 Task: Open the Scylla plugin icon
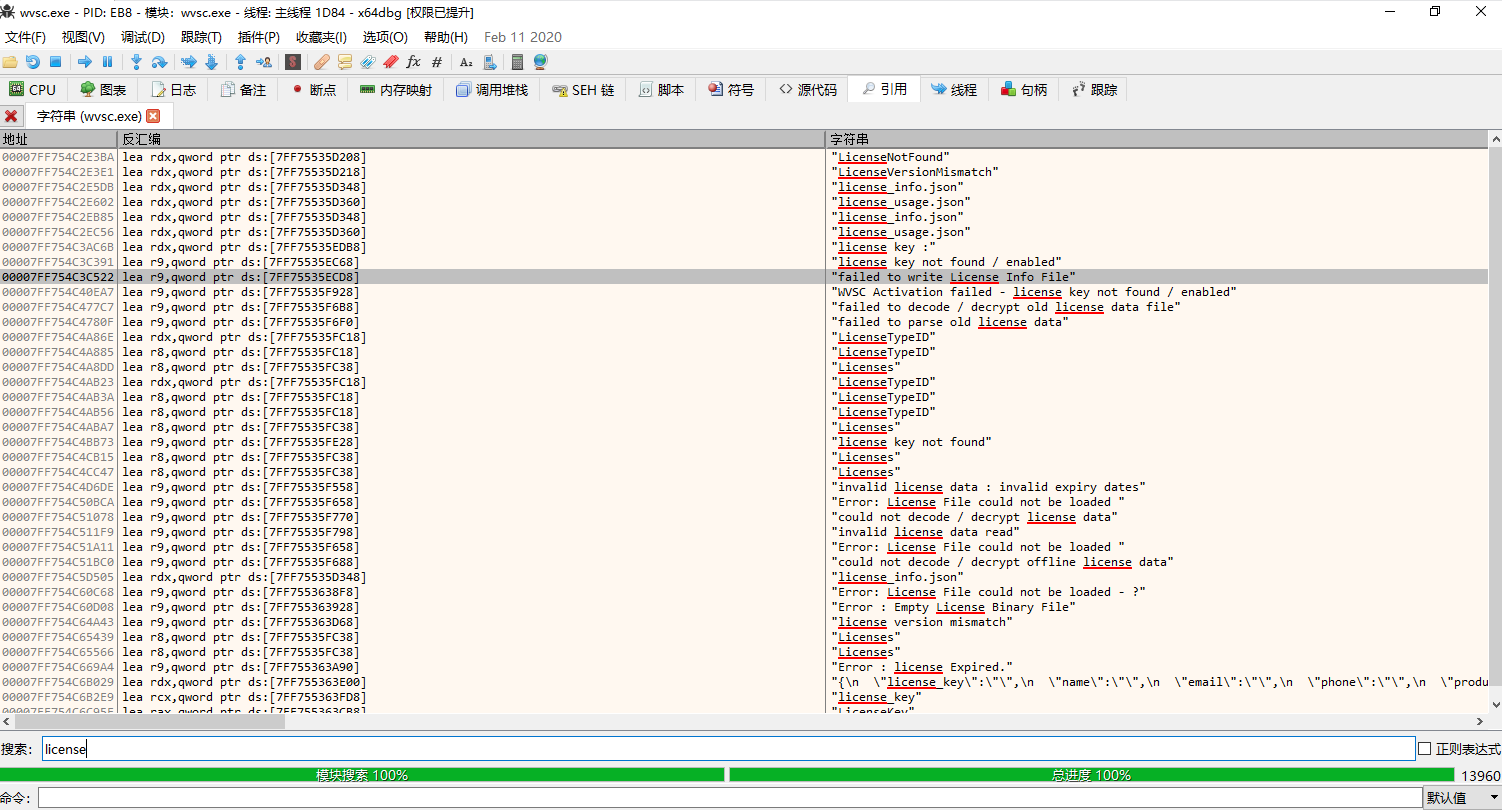[x=292, y=62]
